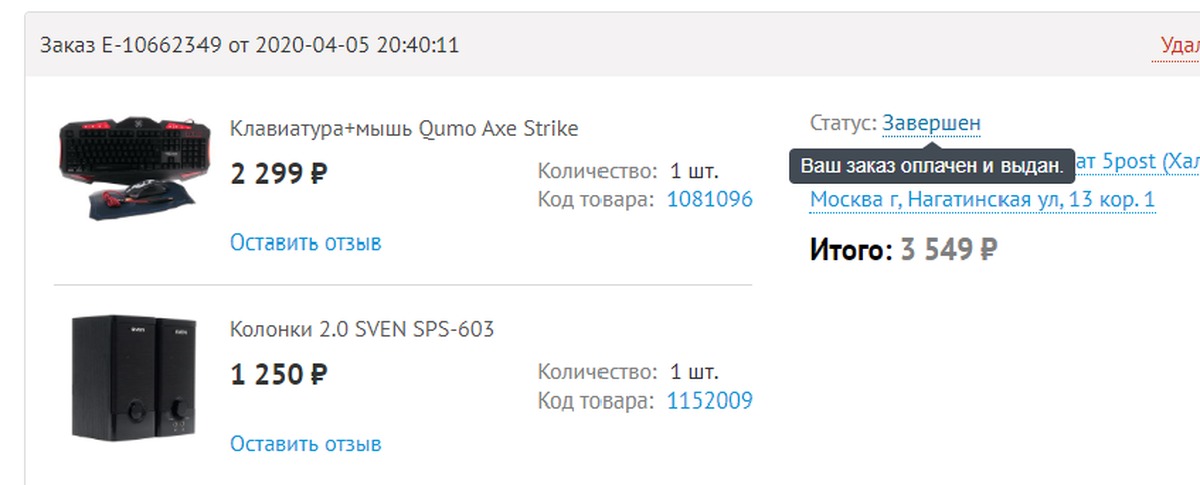Click the Статус label
Screen dimensions: 1200x485
pos(843,124)
